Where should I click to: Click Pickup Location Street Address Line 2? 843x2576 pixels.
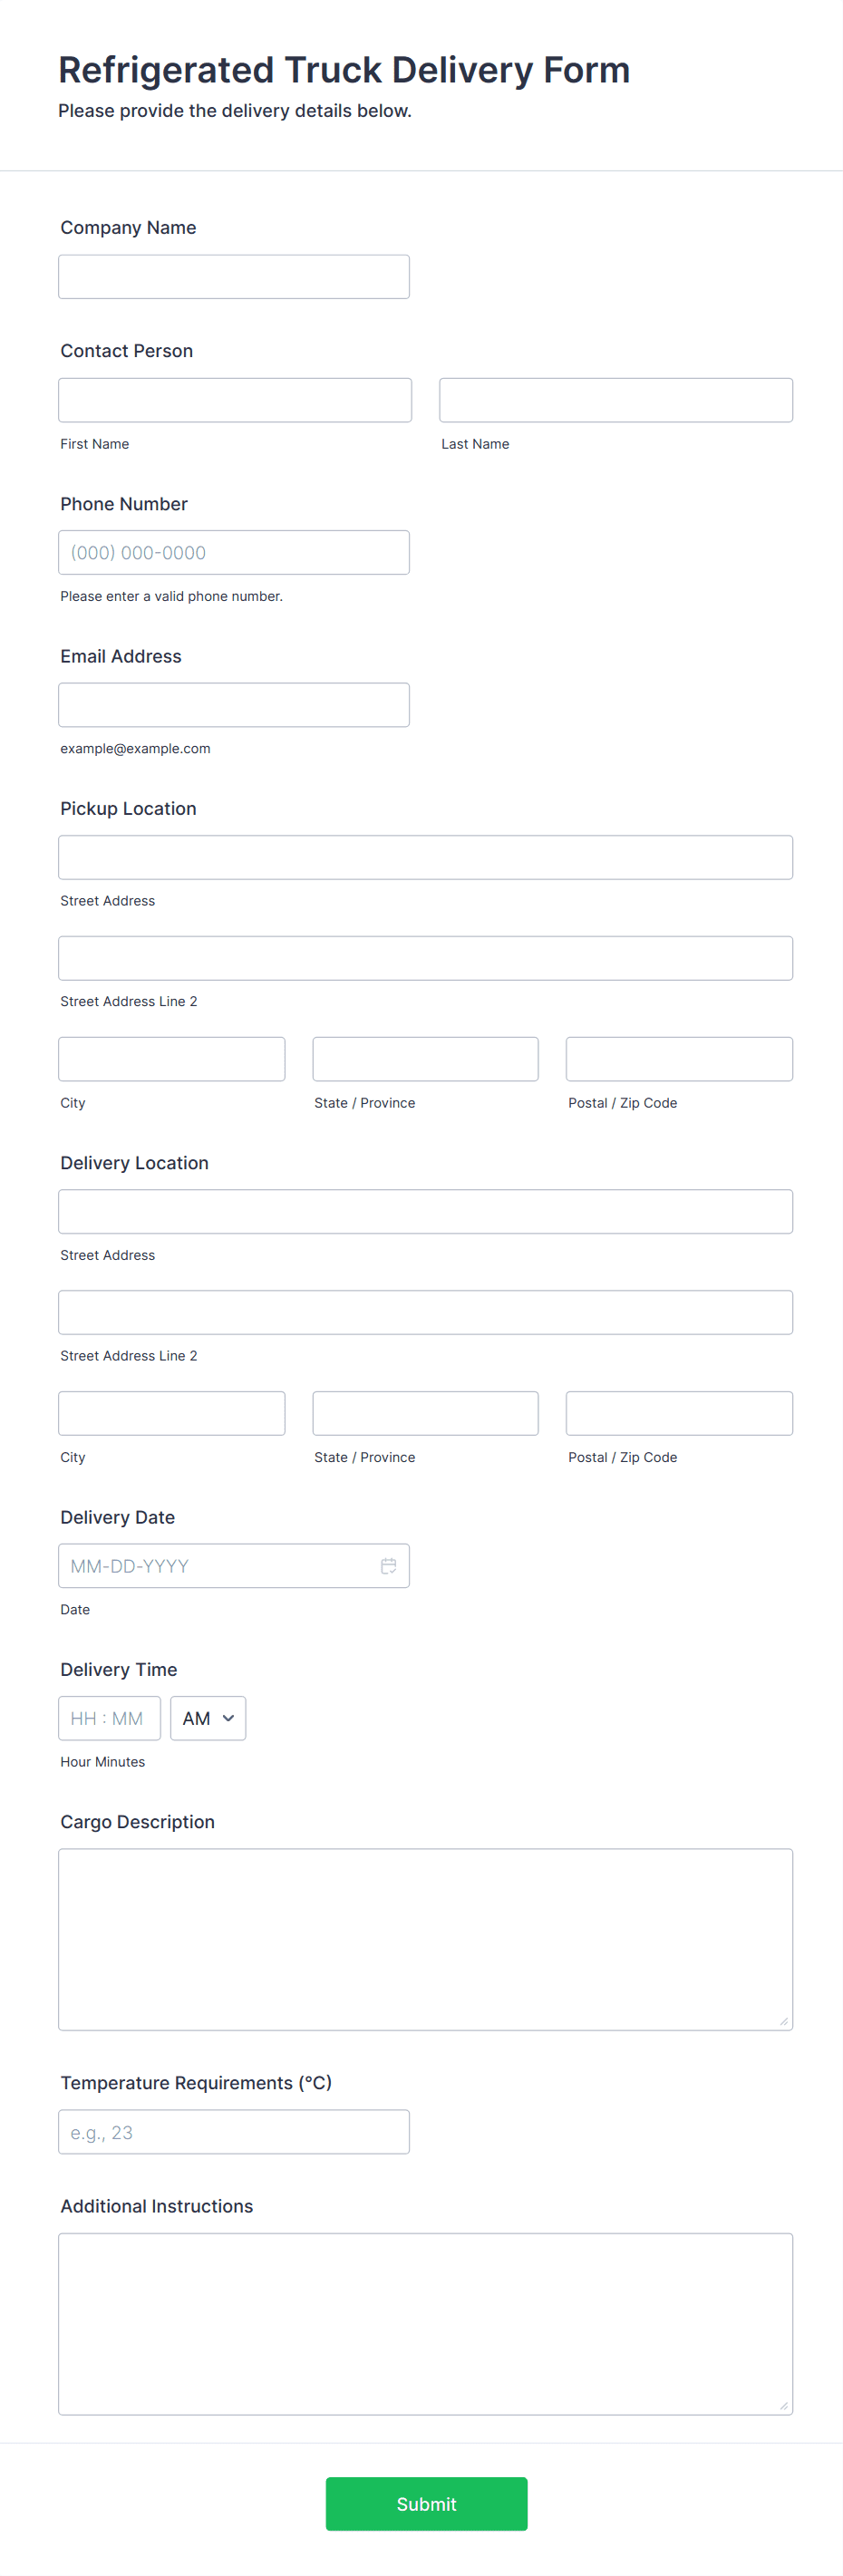(x=425, y=958)
